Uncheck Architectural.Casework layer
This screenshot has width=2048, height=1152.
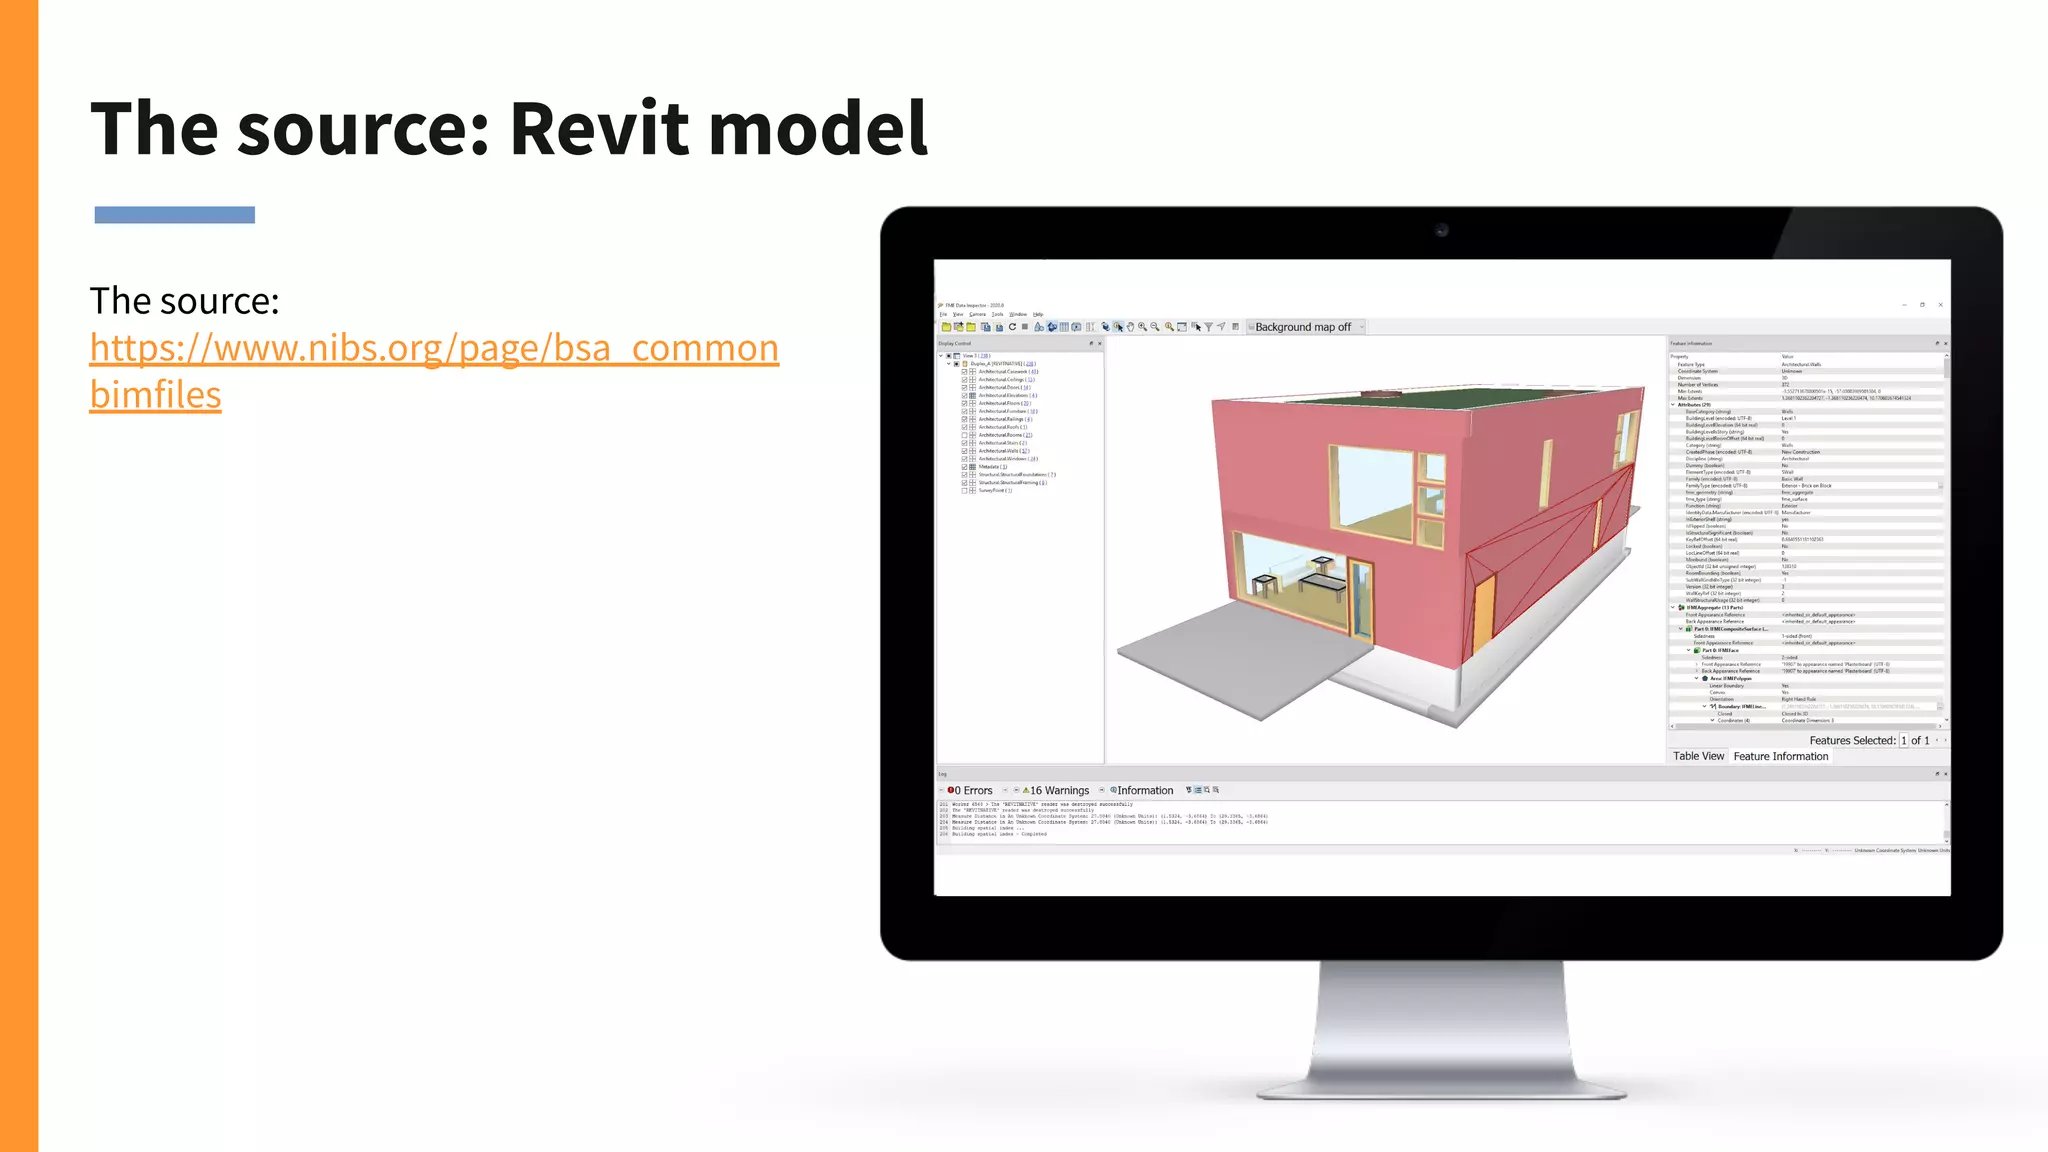click(964, 372)
